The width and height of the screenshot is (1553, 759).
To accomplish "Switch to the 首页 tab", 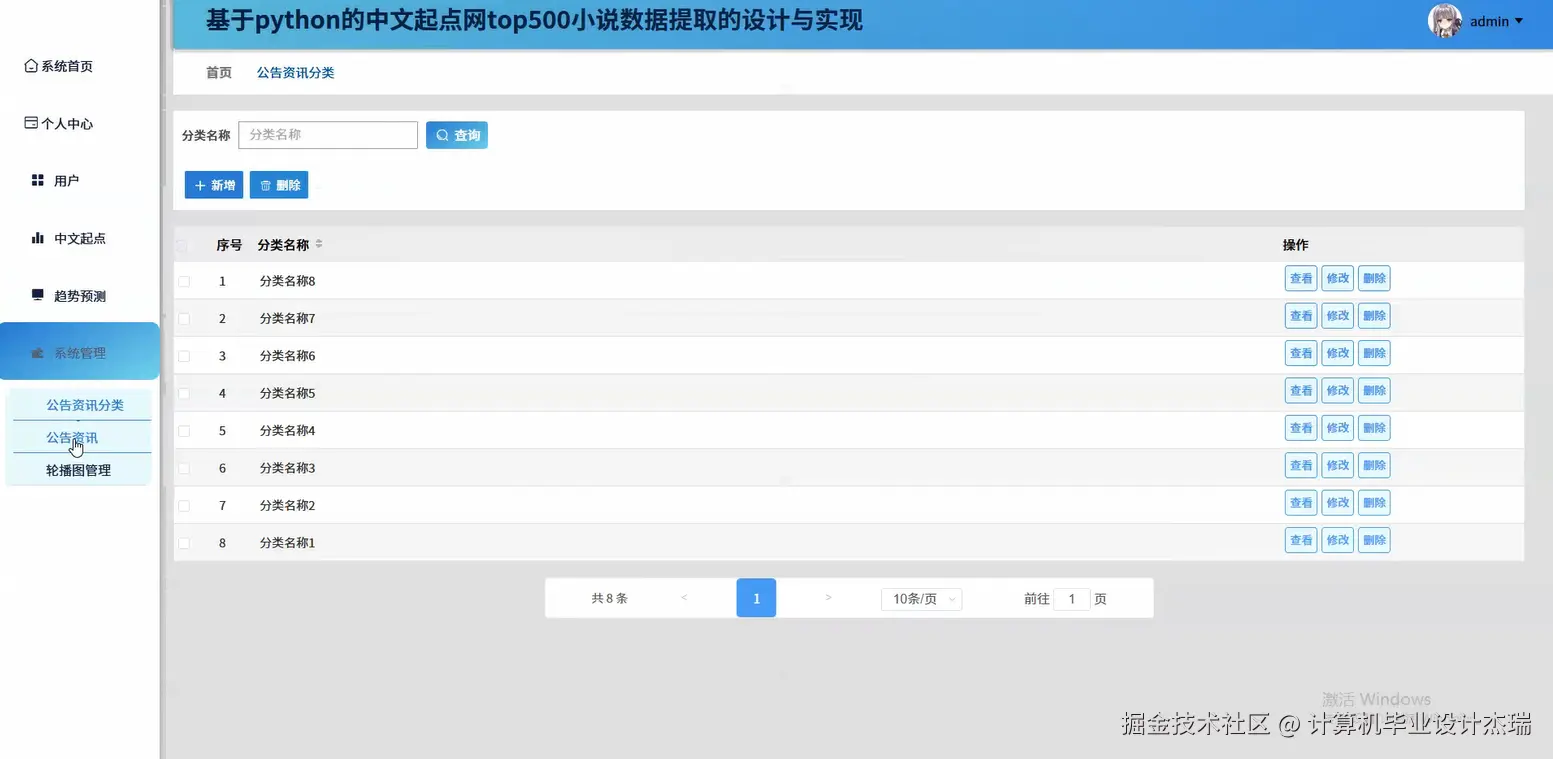I will 218,72.
